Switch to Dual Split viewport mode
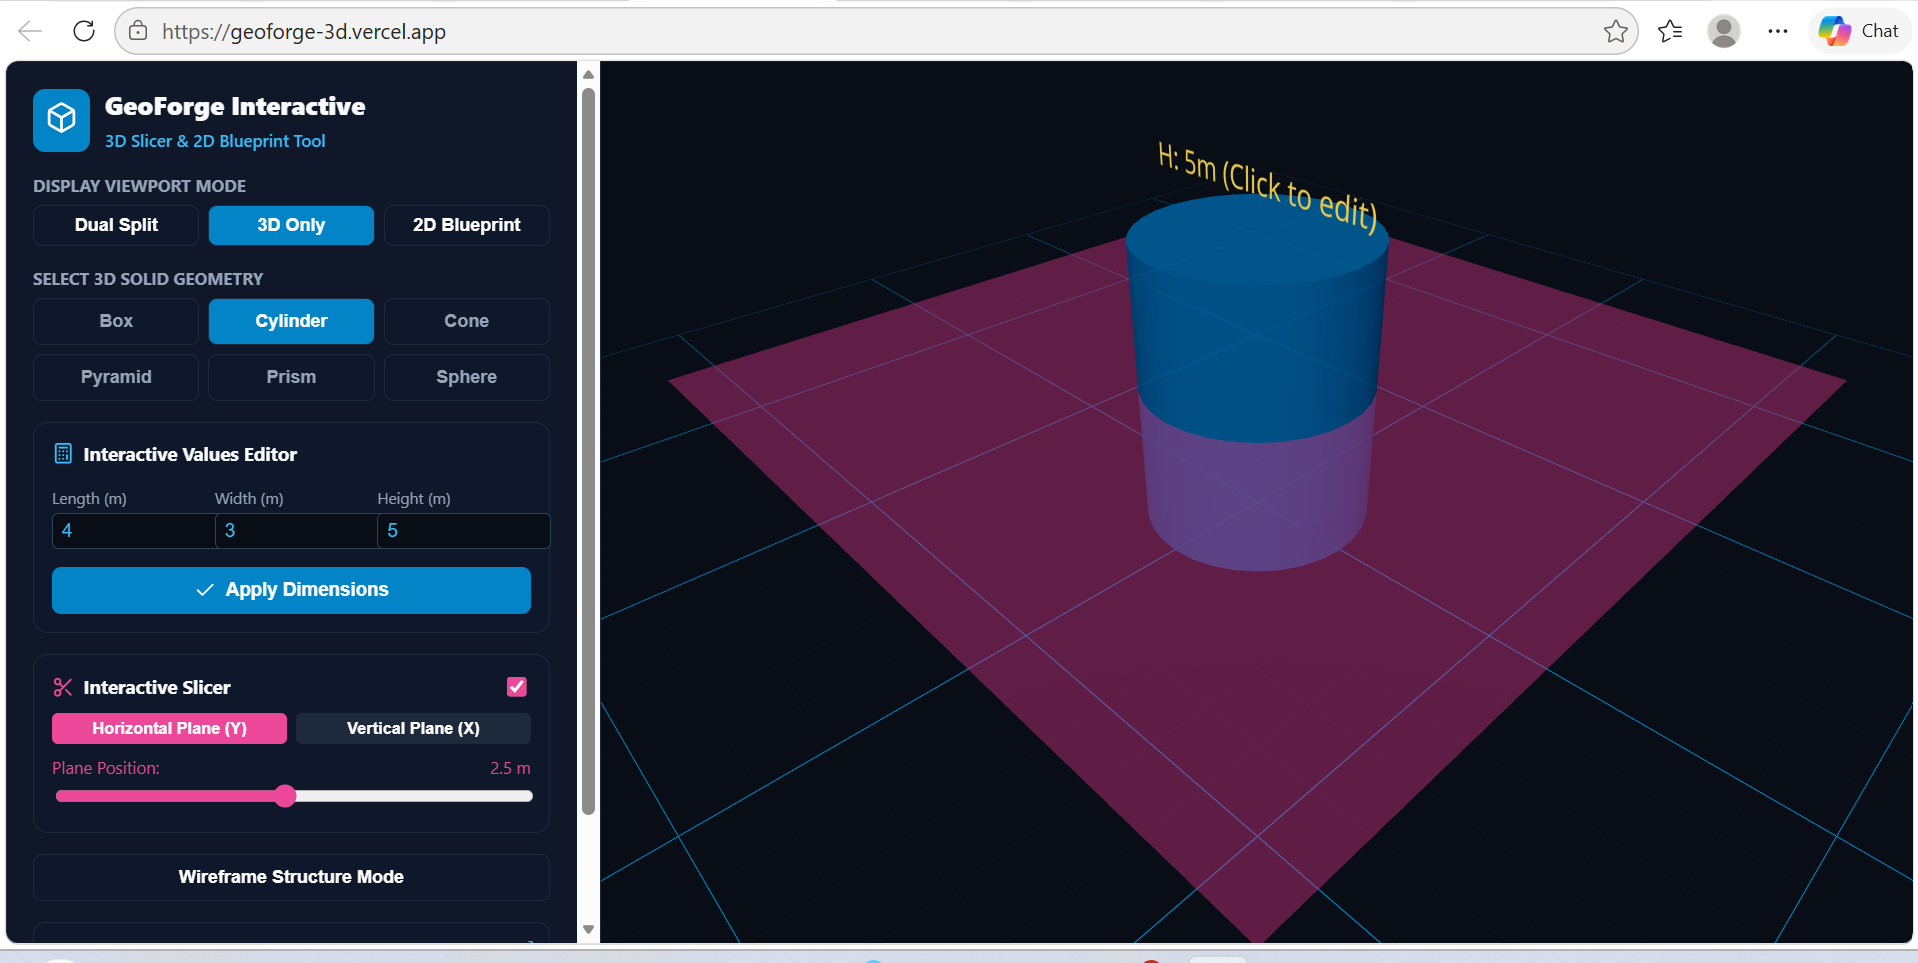Image resolution: width=1918 pixels, height=963 pixels. [116, 225]
